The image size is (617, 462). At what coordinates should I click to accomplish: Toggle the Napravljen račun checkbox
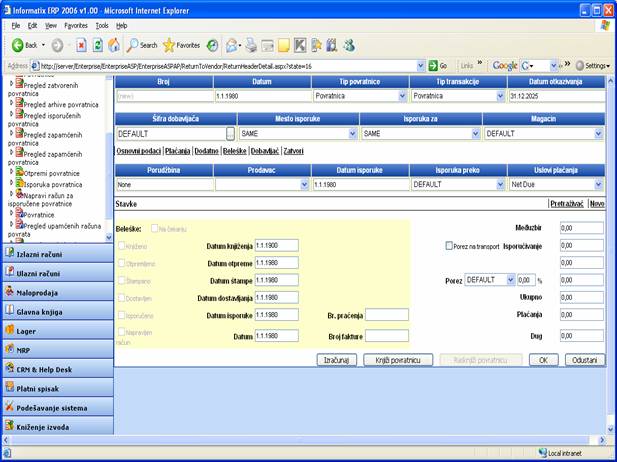122,332
